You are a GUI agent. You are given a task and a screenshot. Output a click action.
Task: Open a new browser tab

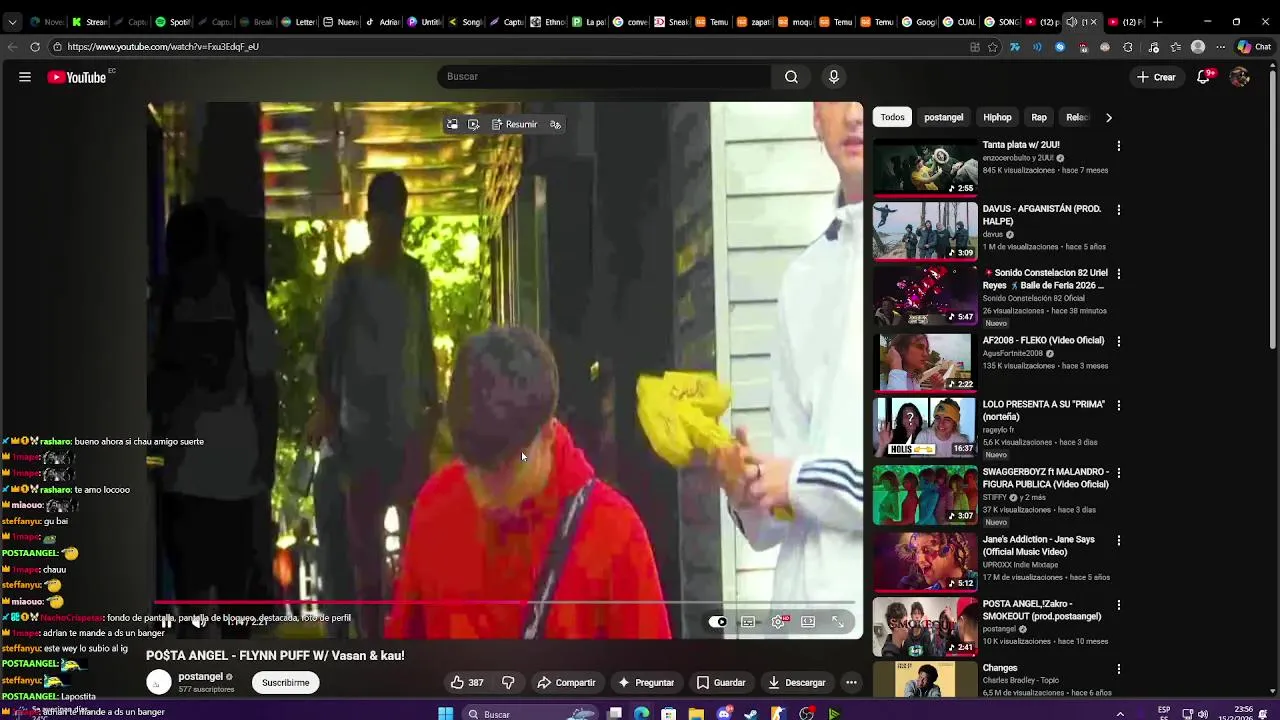pyautogui.click(x=1157, y=22)
